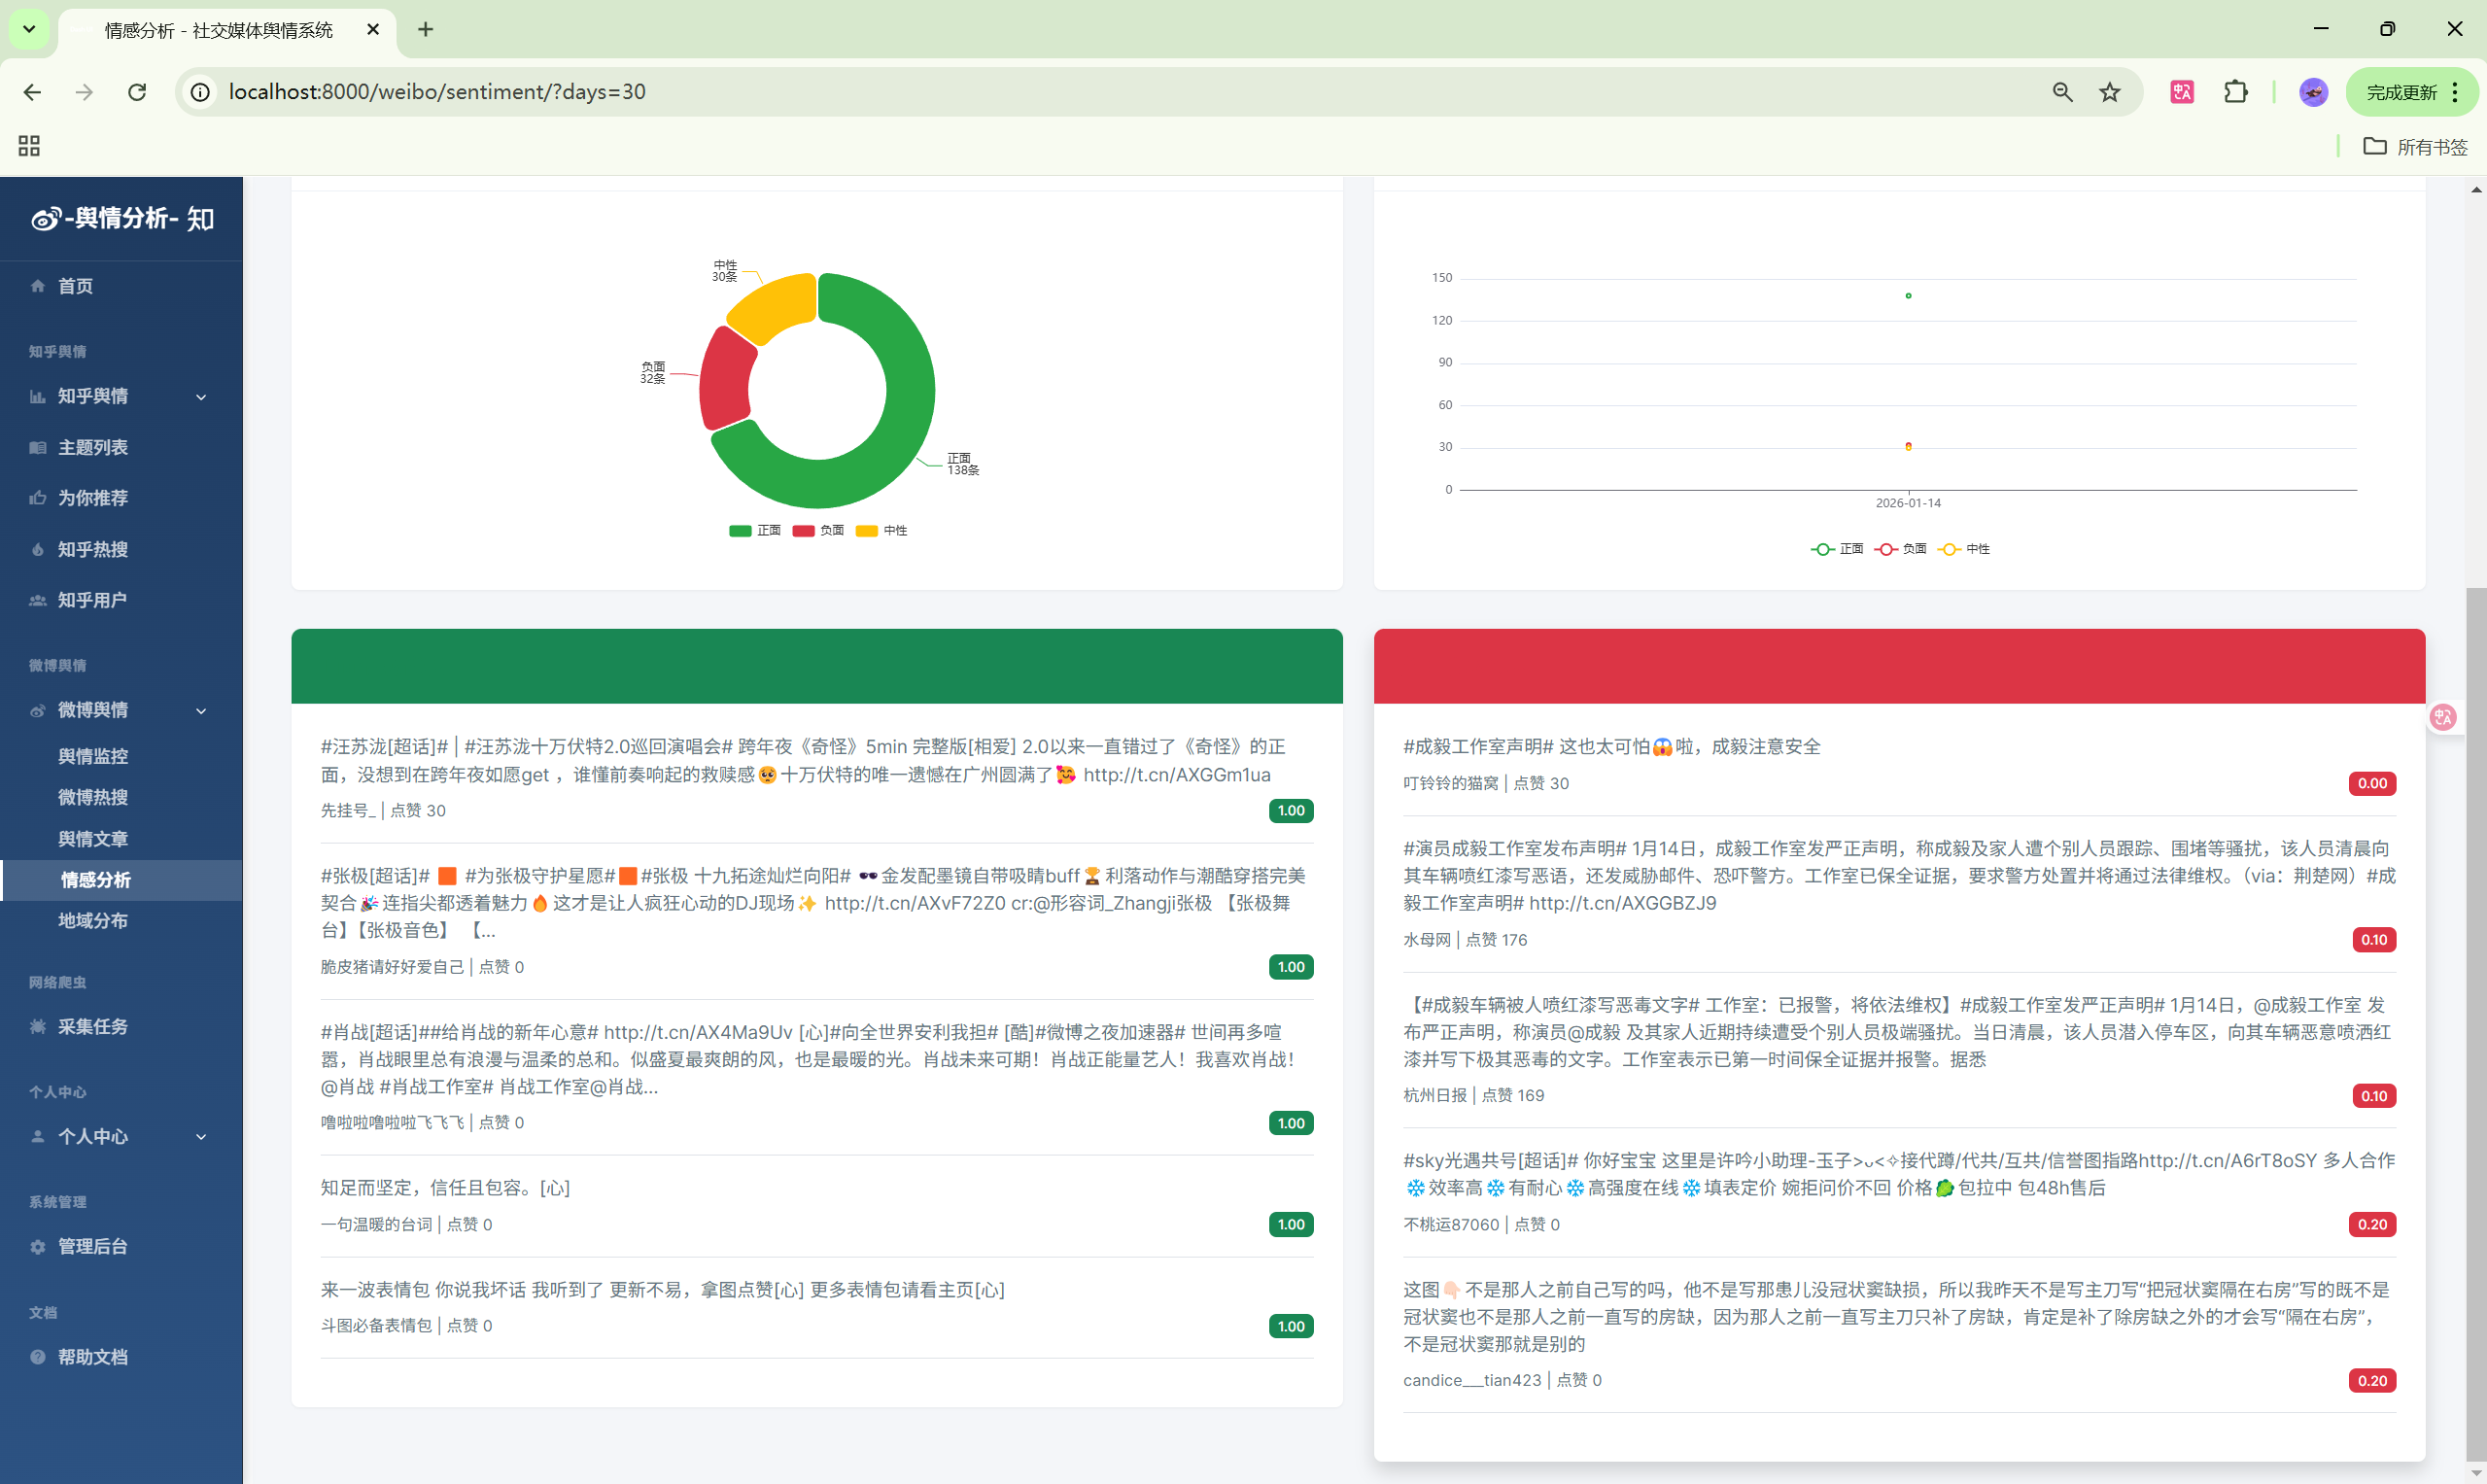Image resolution: width=2487 pixels, height=1484 pixels.
Task: Toggle 中性 series in line chart legend
Action: pos(1964,549)
